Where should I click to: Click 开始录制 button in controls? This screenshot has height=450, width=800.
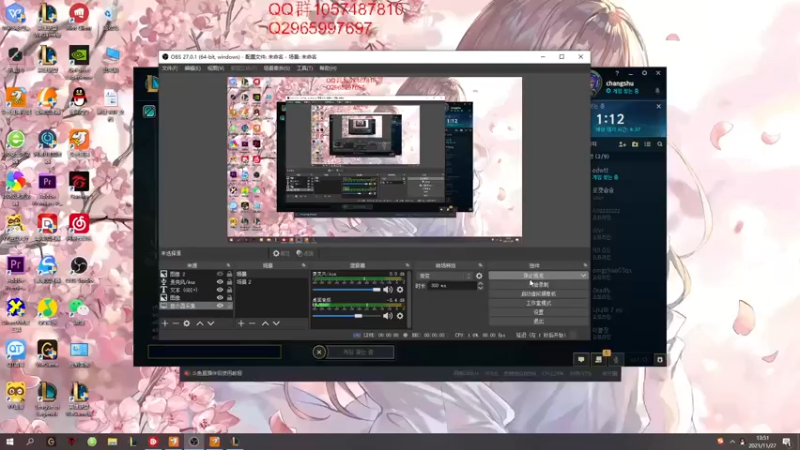click(538, 285)
